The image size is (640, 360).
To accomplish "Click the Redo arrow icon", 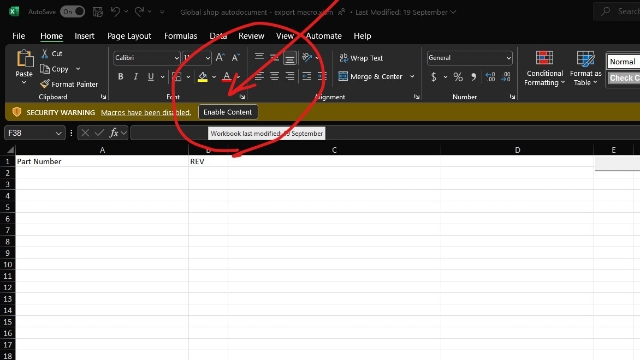I will tap(139, 12).
